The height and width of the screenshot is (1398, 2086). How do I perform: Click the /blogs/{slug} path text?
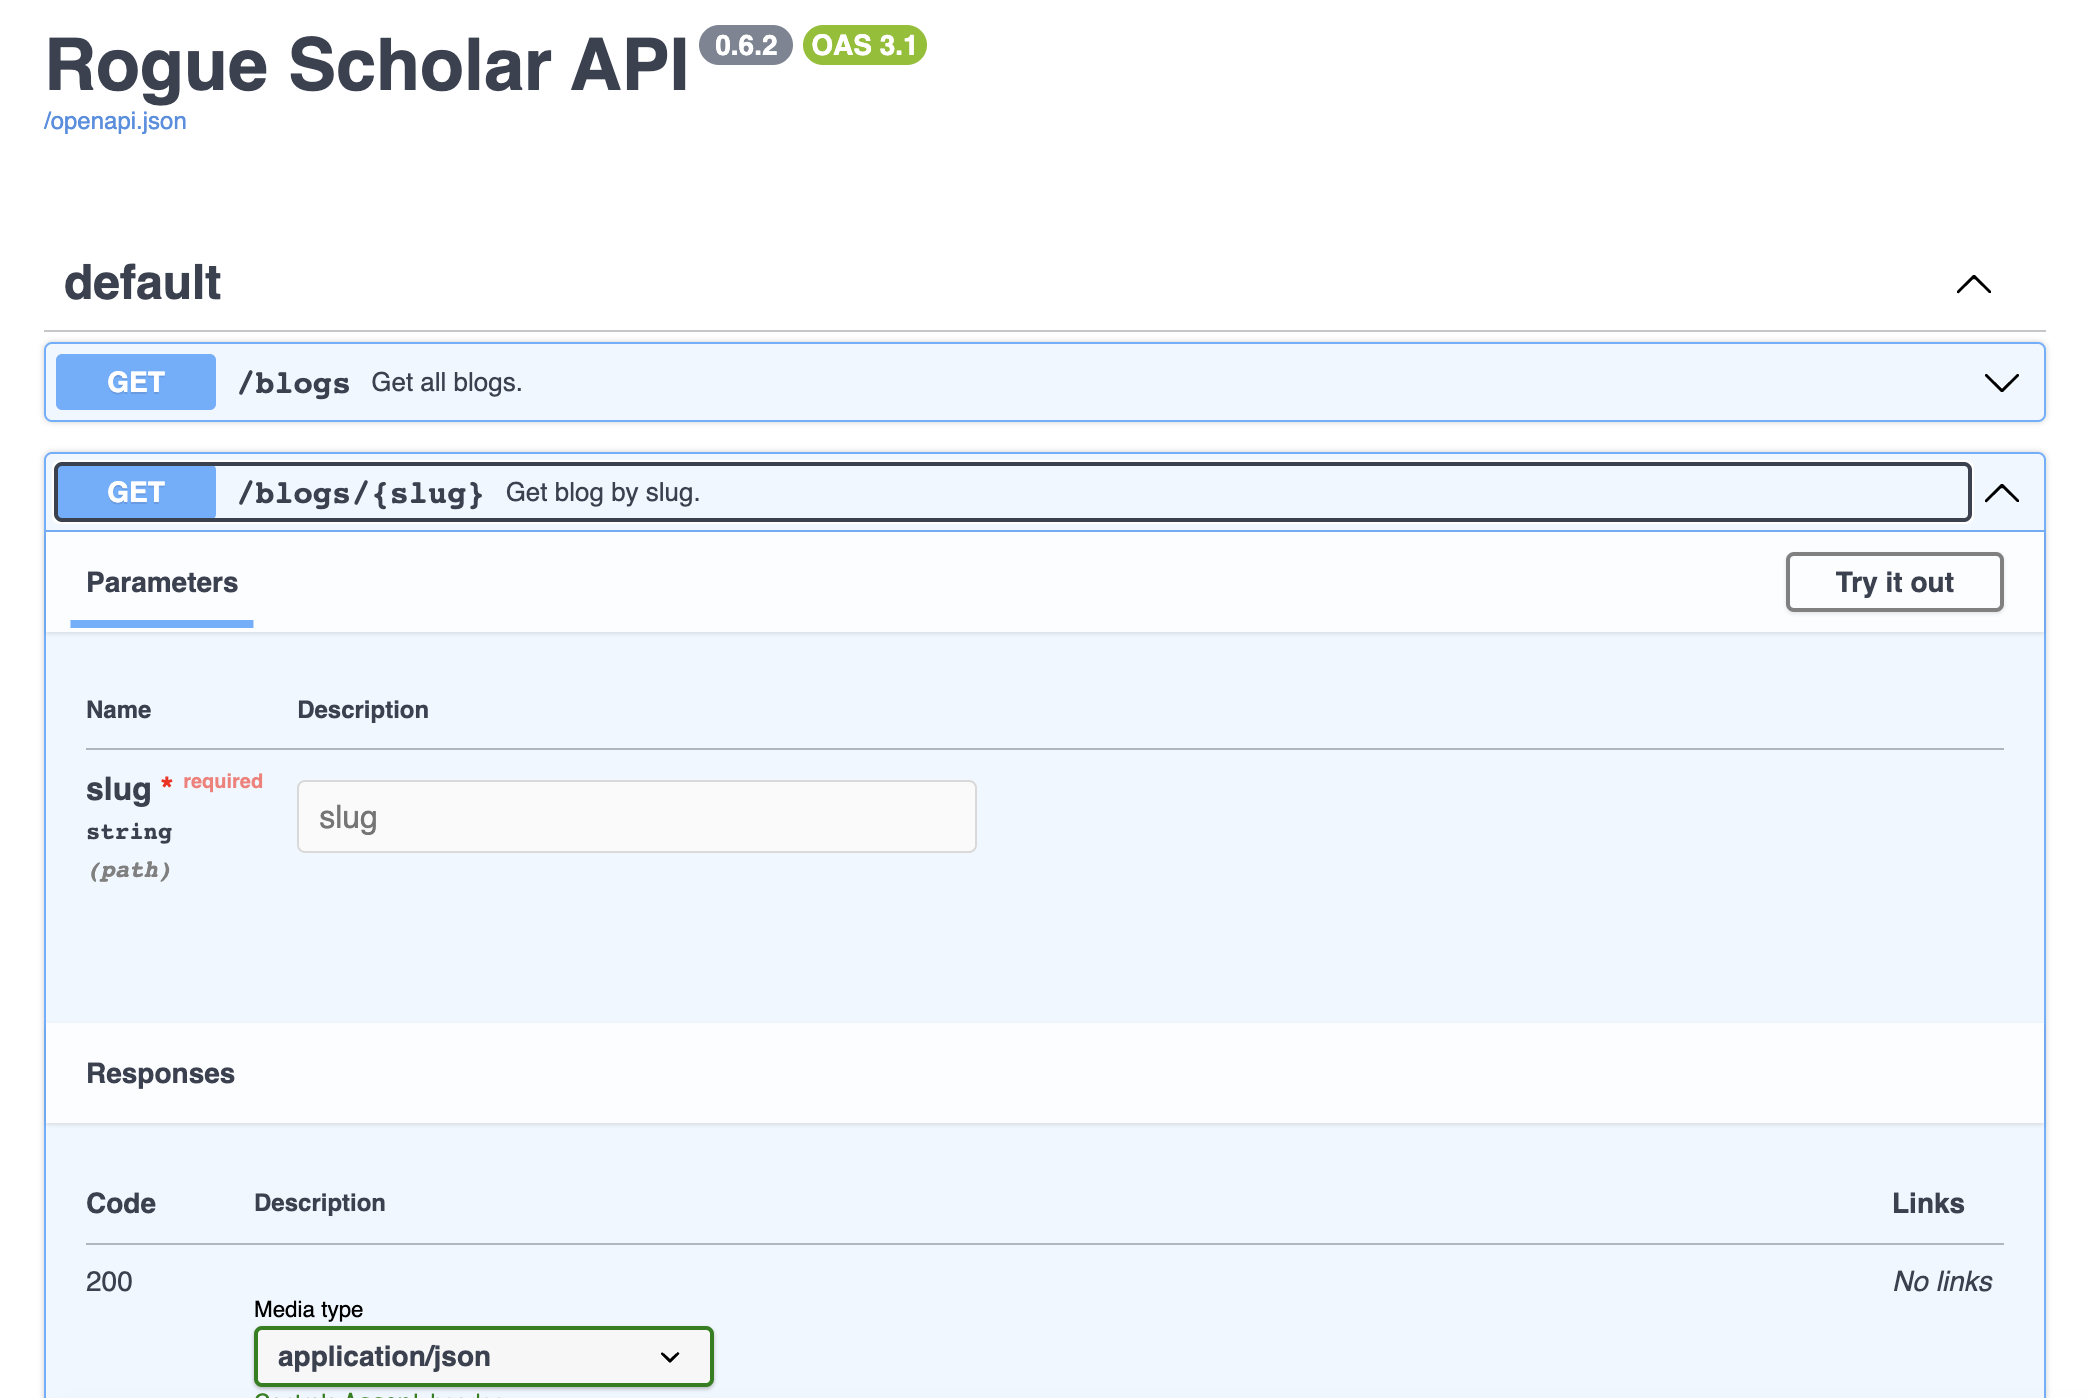(360, 493)
